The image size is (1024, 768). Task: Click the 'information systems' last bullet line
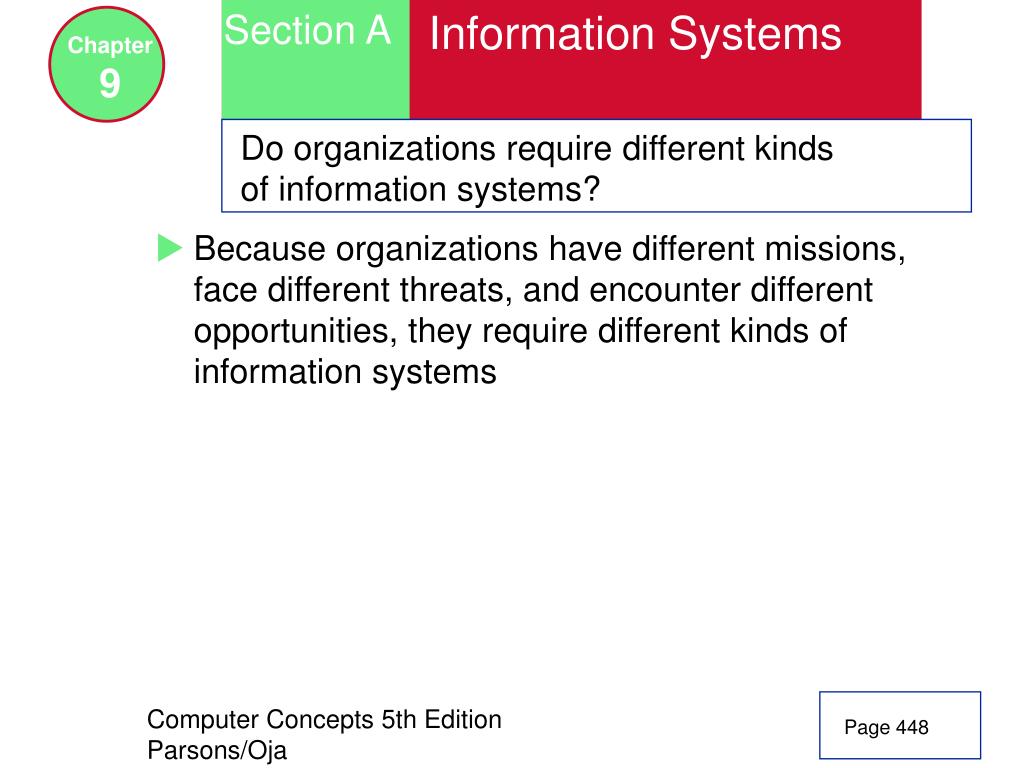coord(345,372)
